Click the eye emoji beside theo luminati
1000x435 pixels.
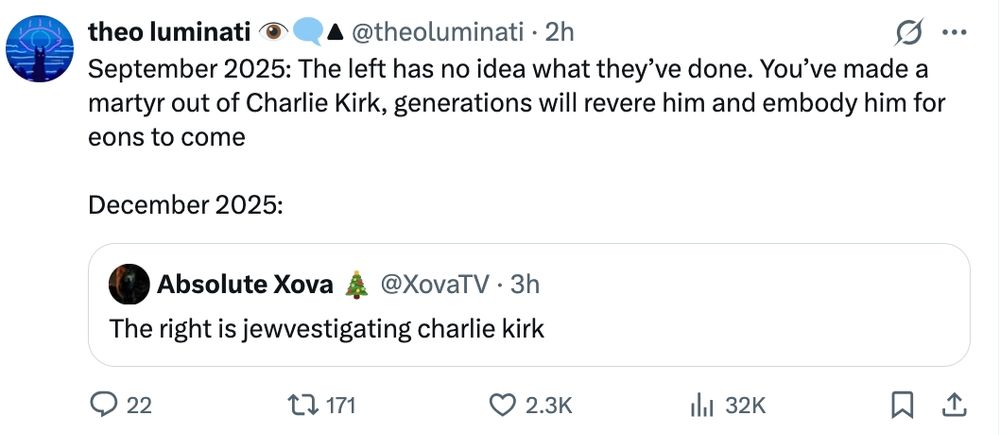[x=272, y=33]
